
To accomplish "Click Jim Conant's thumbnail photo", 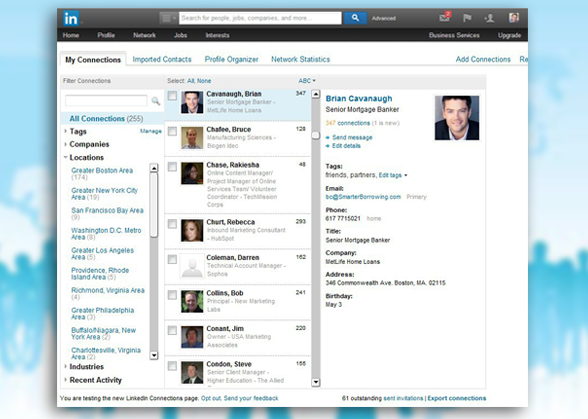I will point(192,337).
